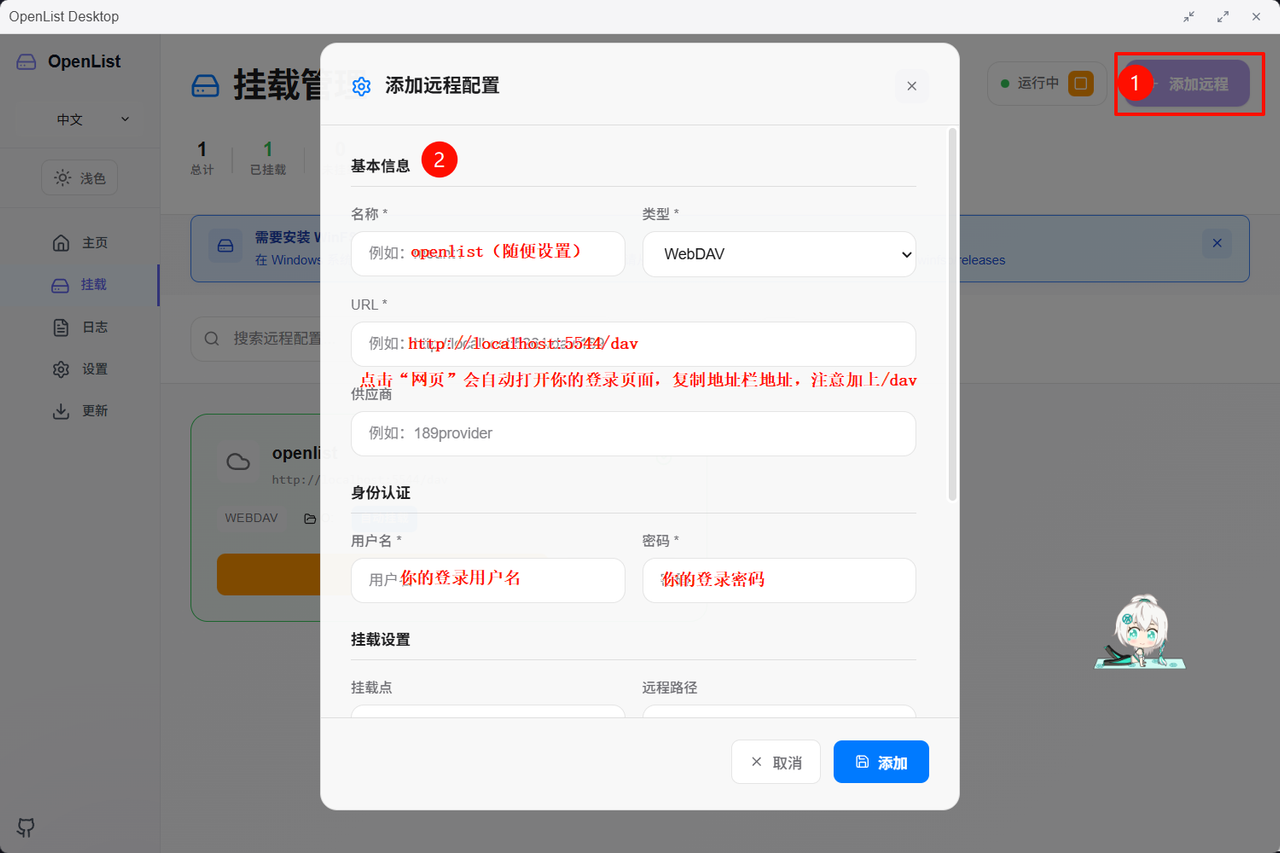The height and width of the screenshot is (853, 1280).
Task: Click the 添加远程 button in the header
Action: (x=1188, y=84)
